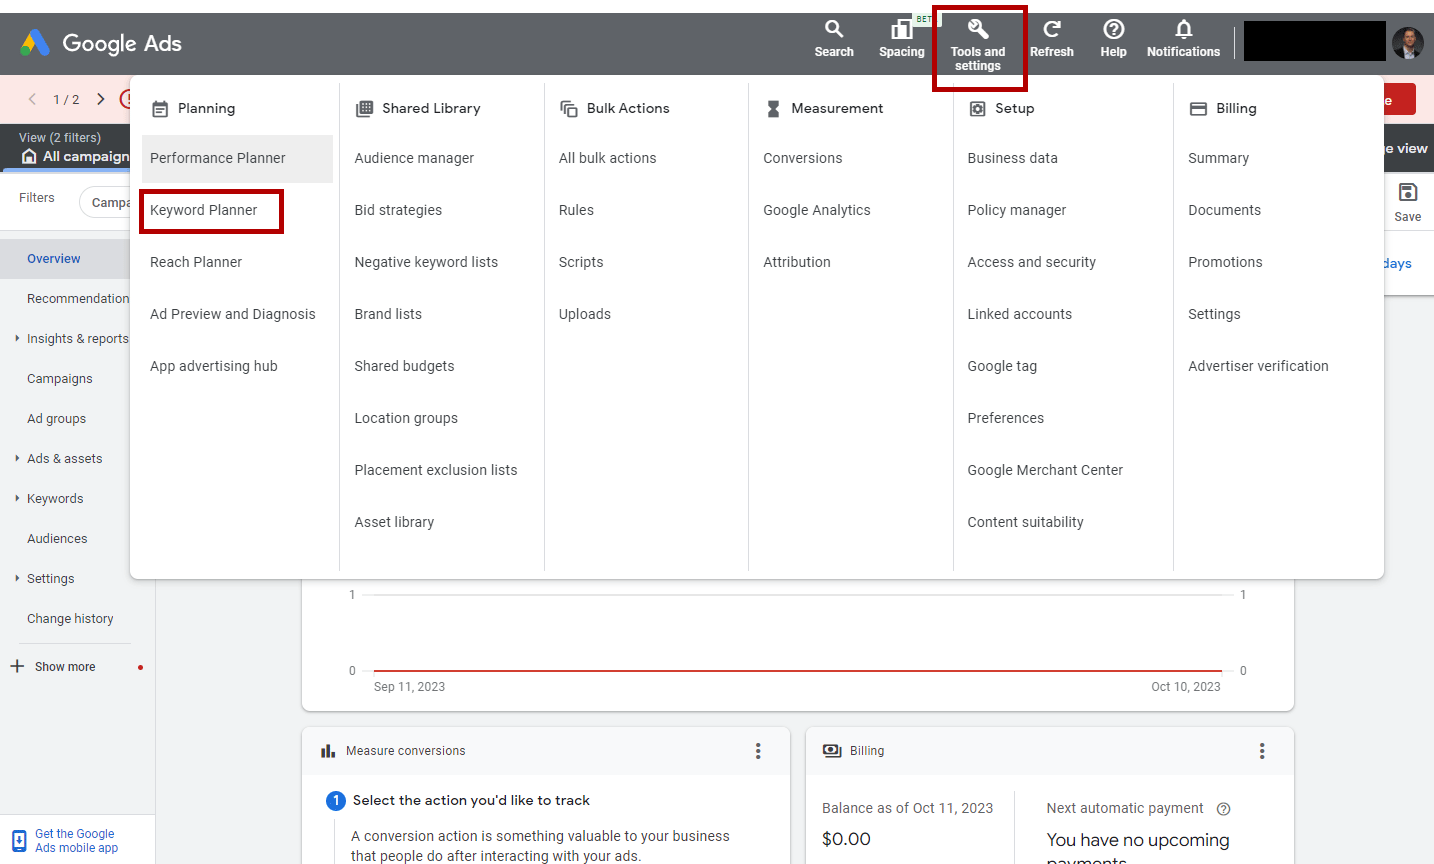Image resolution: width=1434 pixels, height=864 pixels.
Task: Go to Ad groups in left navigation
Action: (57, 418)
